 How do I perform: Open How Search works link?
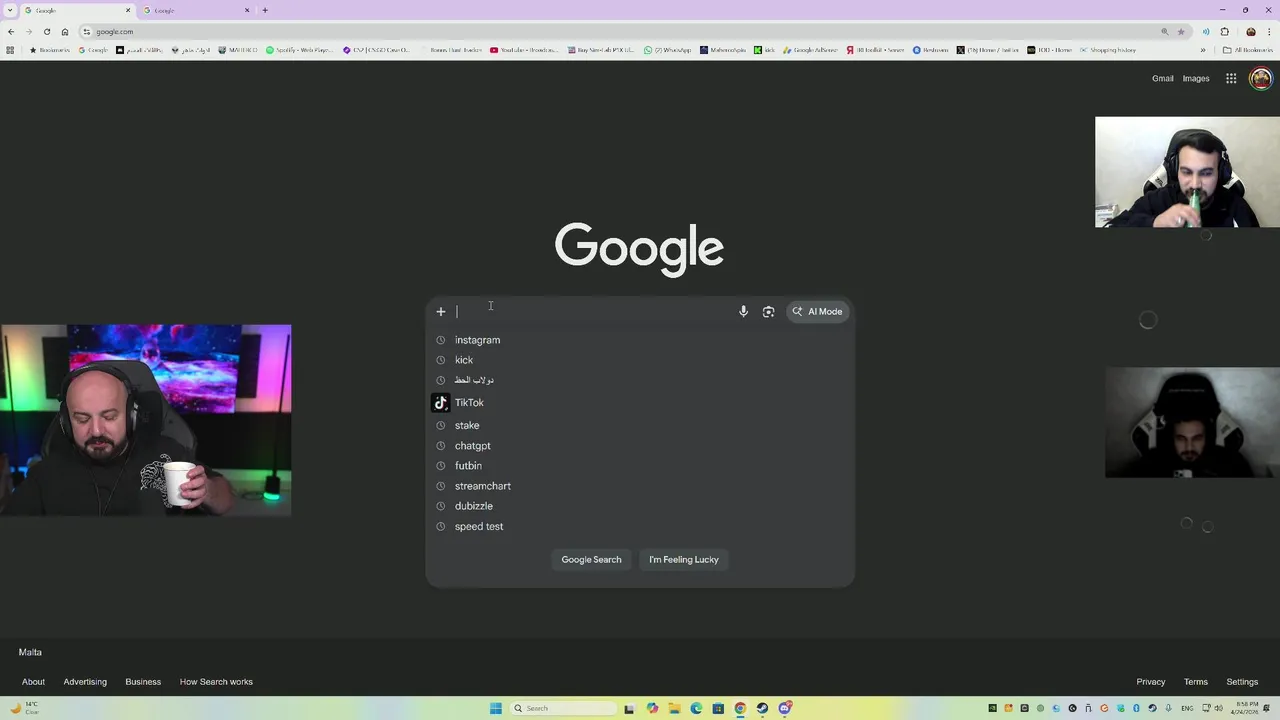[216, 682]
